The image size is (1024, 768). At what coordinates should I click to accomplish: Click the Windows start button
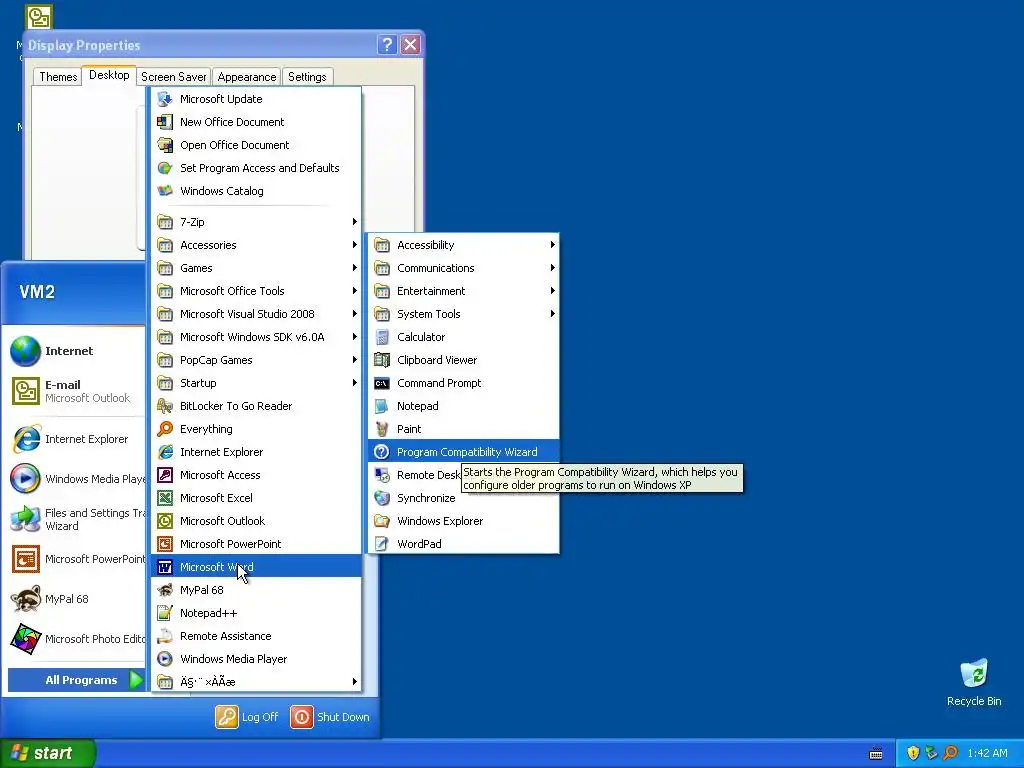[47, 753]
